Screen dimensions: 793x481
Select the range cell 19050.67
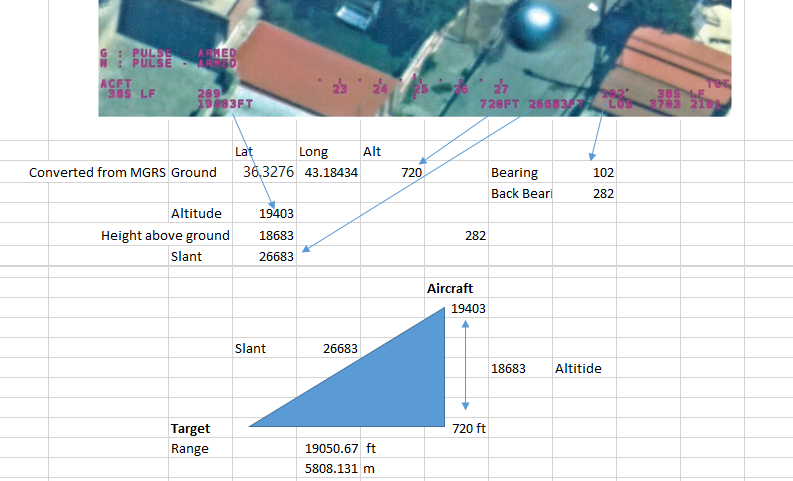coord(333,448)
